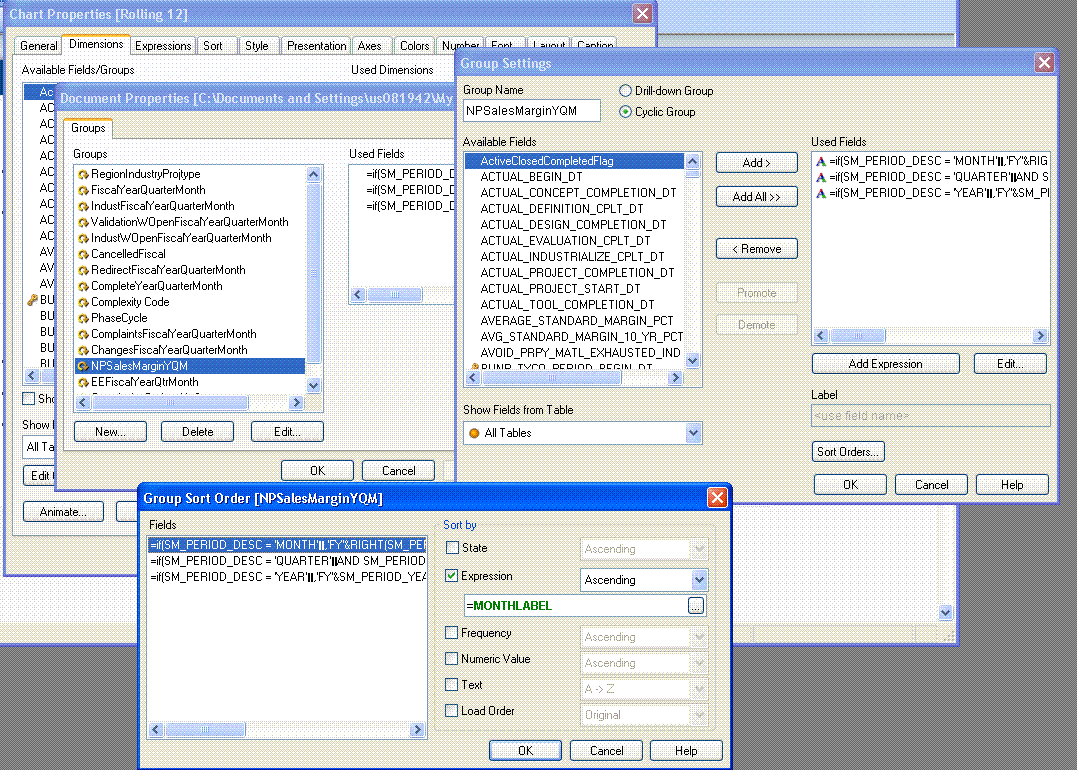This screenshot has width=1077, height=770.
Task: Open the Frequency sort direction dropdown
Action: click(x=699, y=637)
